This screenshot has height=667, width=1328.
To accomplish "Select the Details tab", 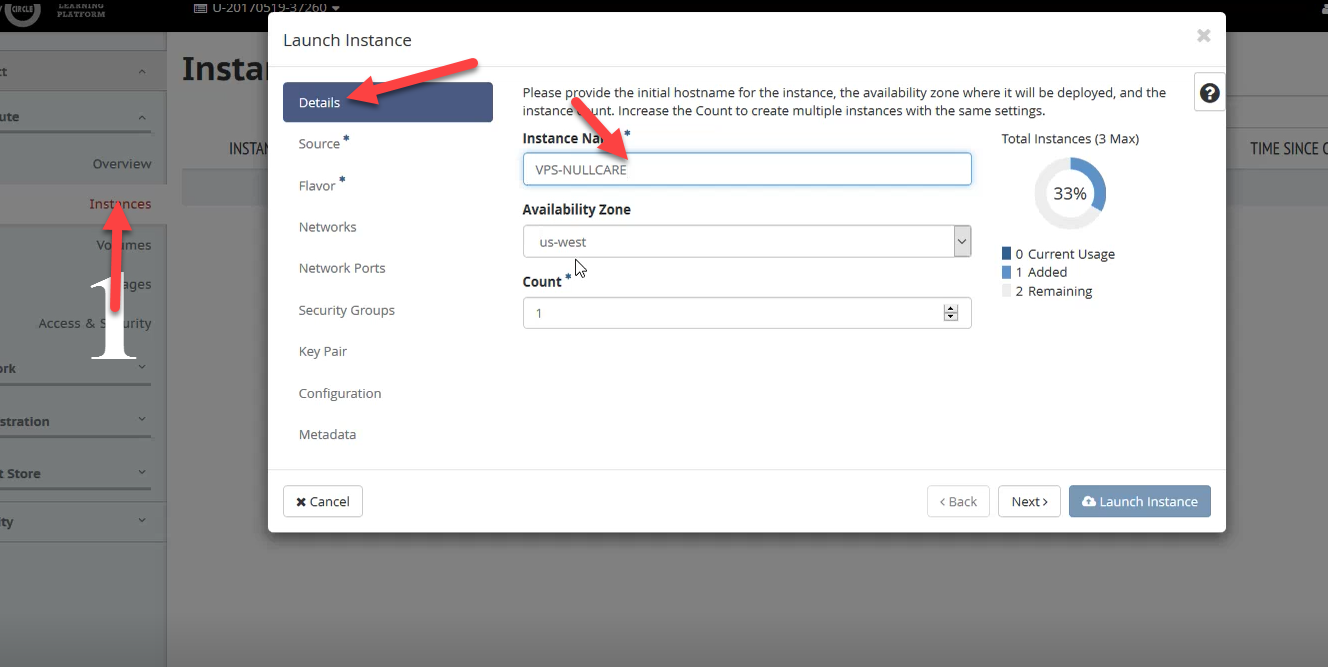I will [387, 102].
